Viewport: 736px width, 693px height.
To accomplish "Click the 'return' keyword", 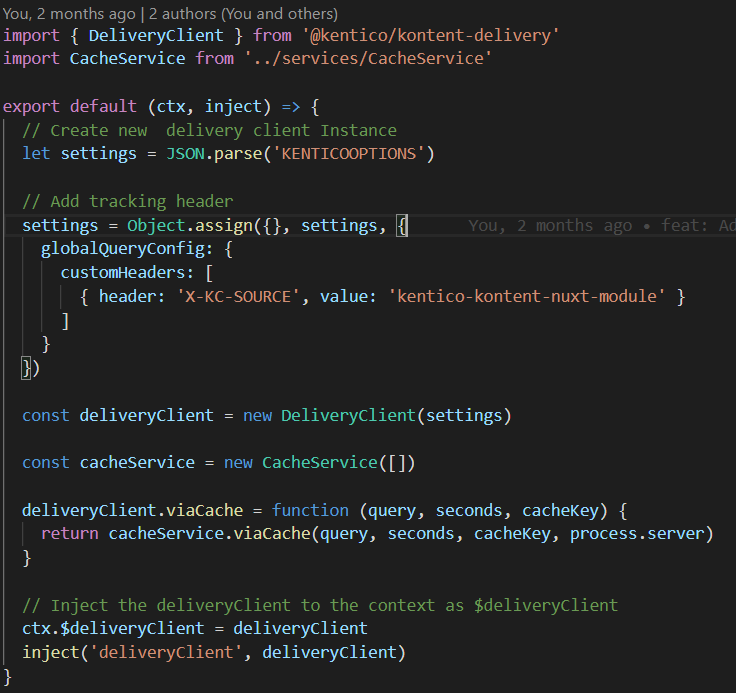I will (x=69, y=534).
